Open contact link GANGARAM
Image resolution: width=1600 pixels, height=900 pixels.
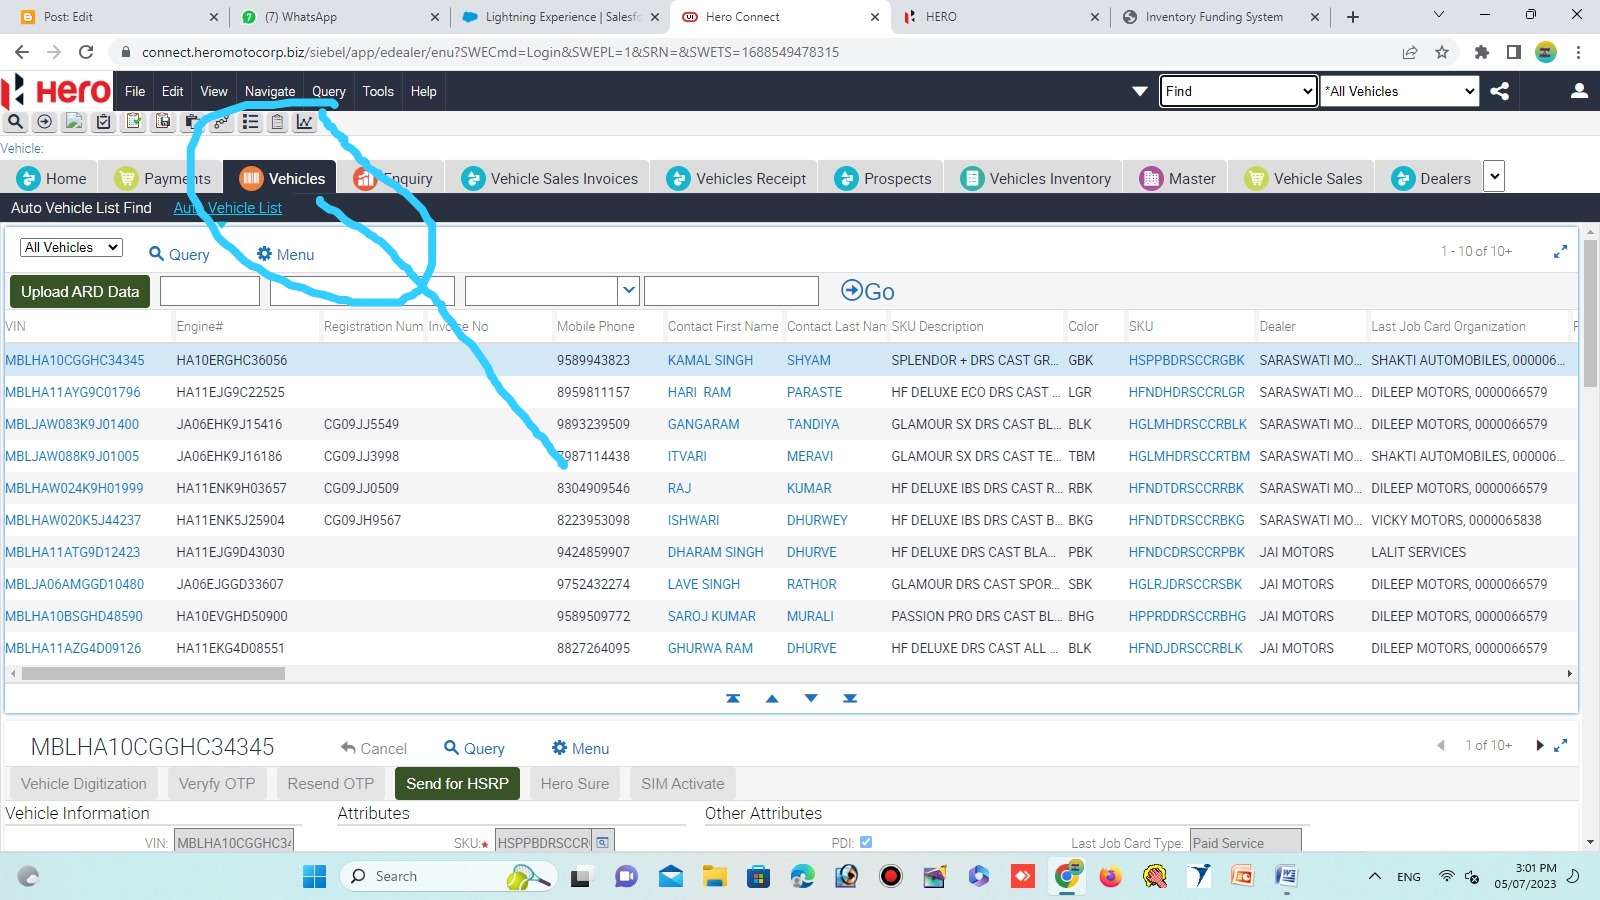click(x=704, y=424)
